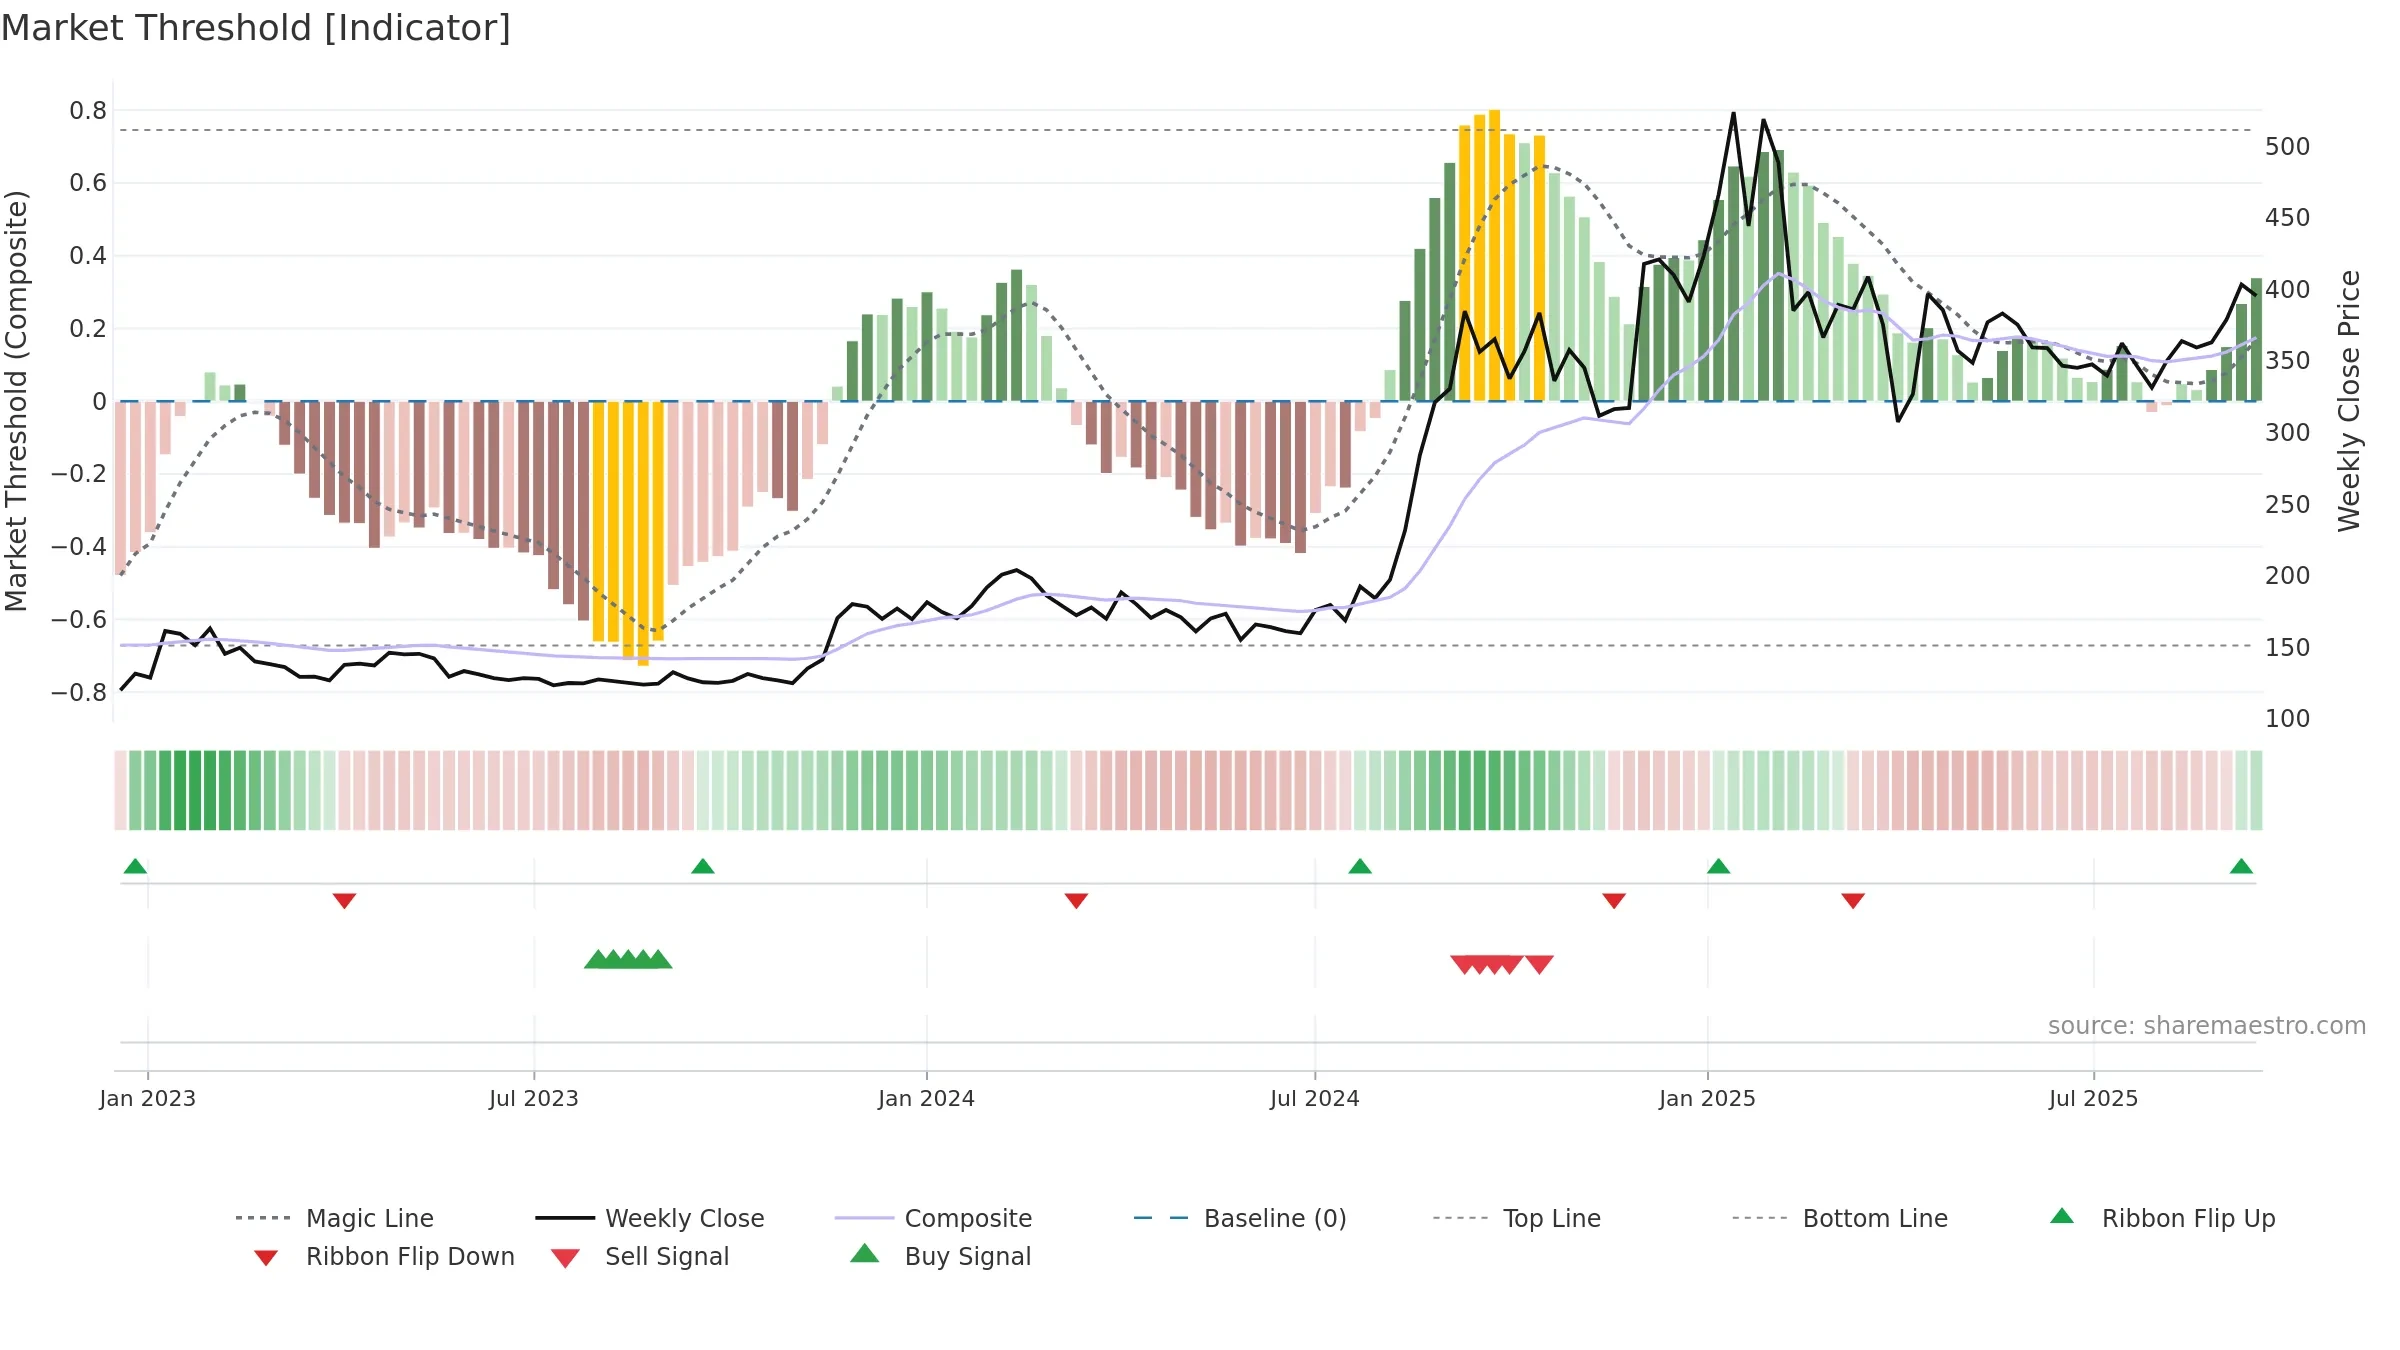Click the ribbon flip down marker in late 2024
The image size is (2400, 1350).
1614,901
